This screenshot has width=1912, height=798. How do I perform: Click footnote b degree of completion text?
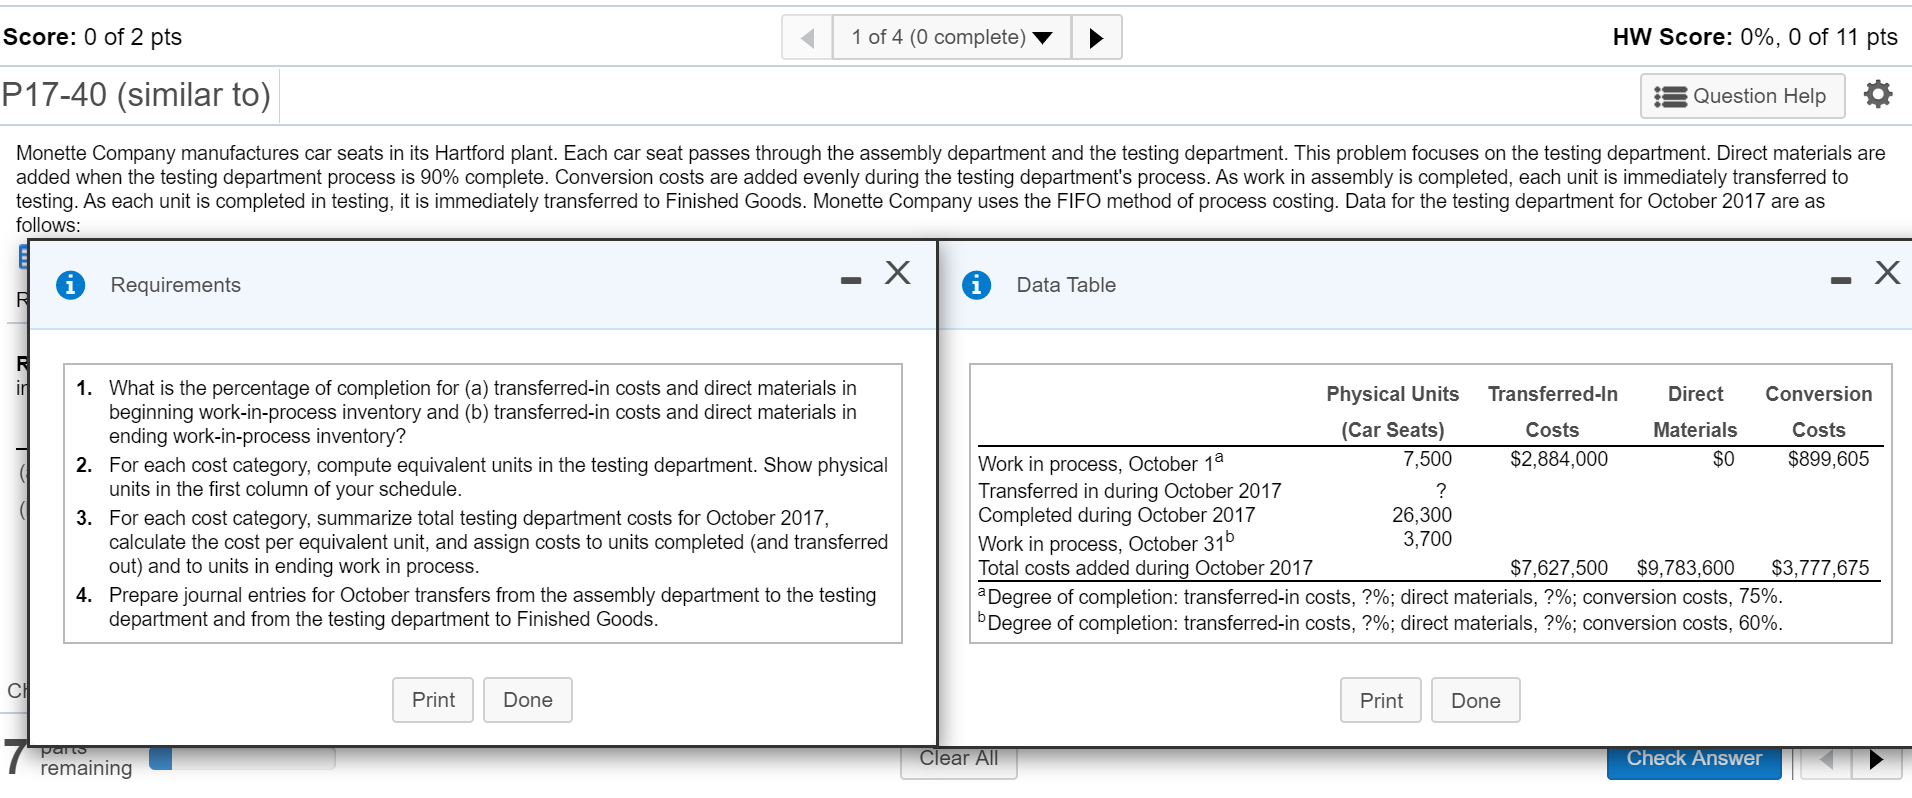(x=1380, y=623)
